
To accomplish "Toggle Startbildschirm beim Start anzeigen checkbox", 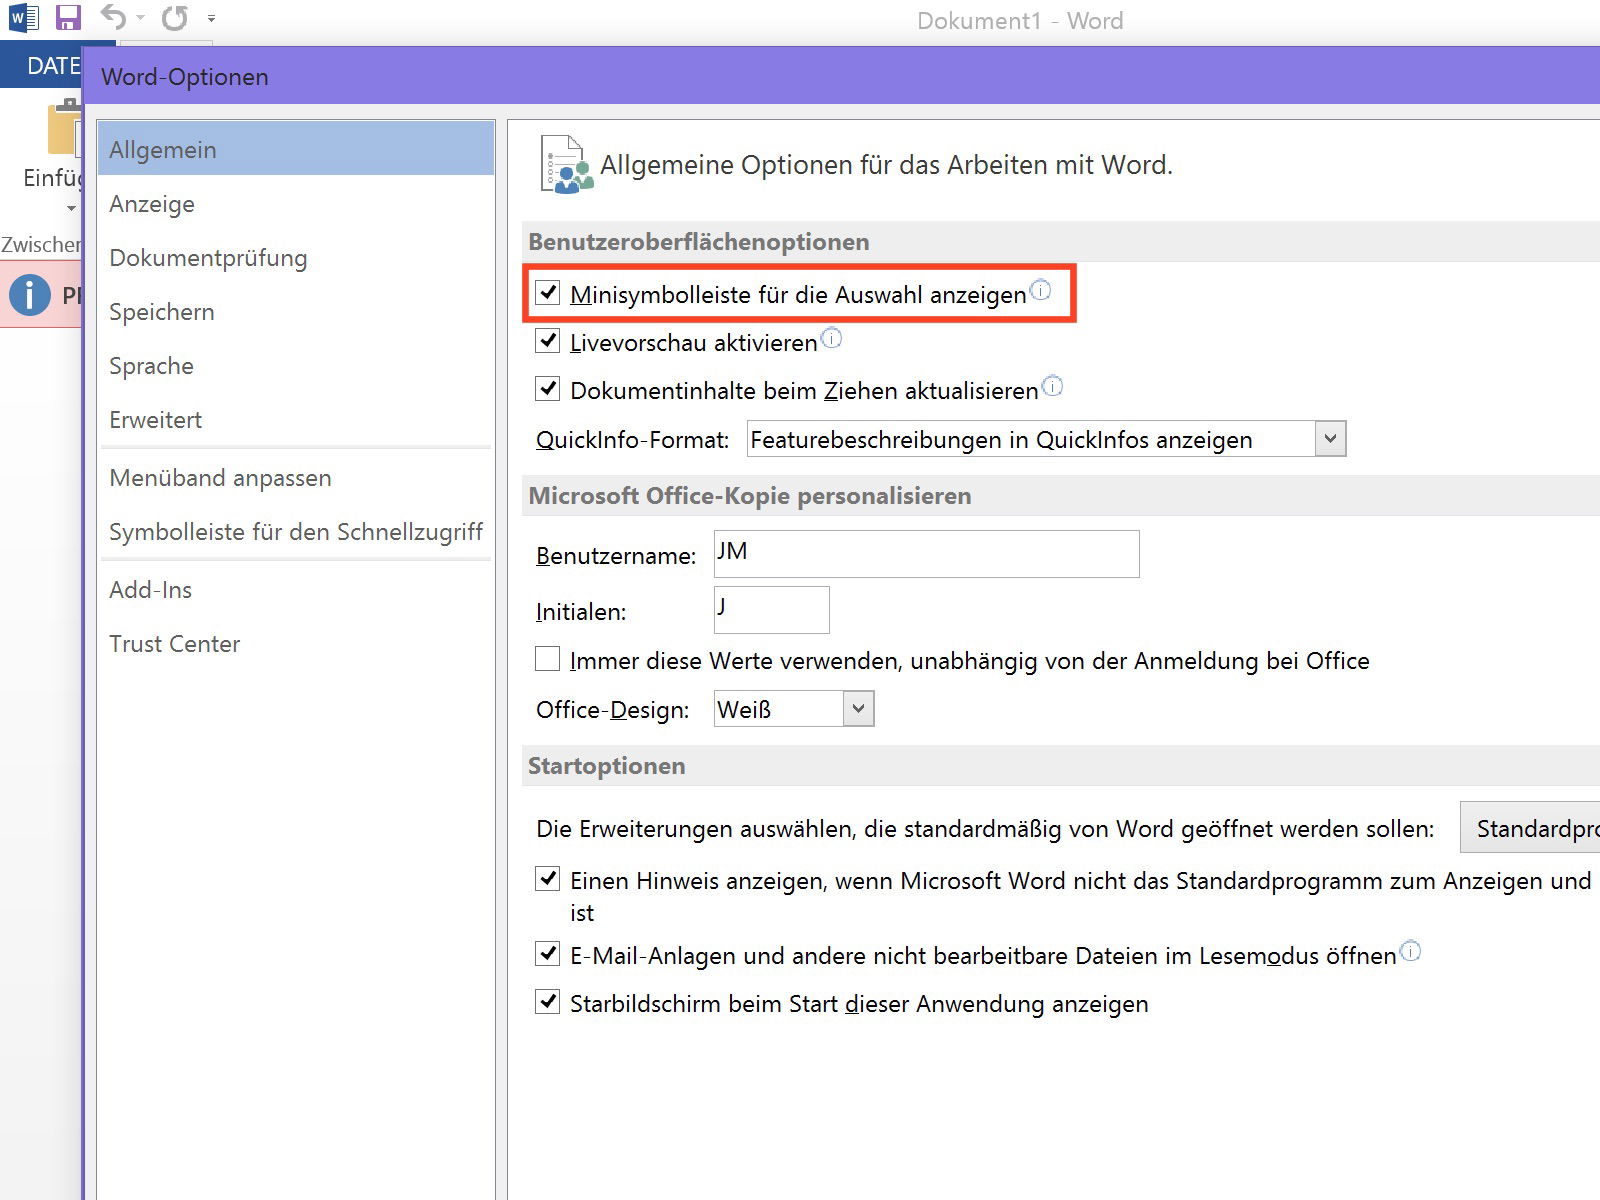I will click(x=548, y=1002).
